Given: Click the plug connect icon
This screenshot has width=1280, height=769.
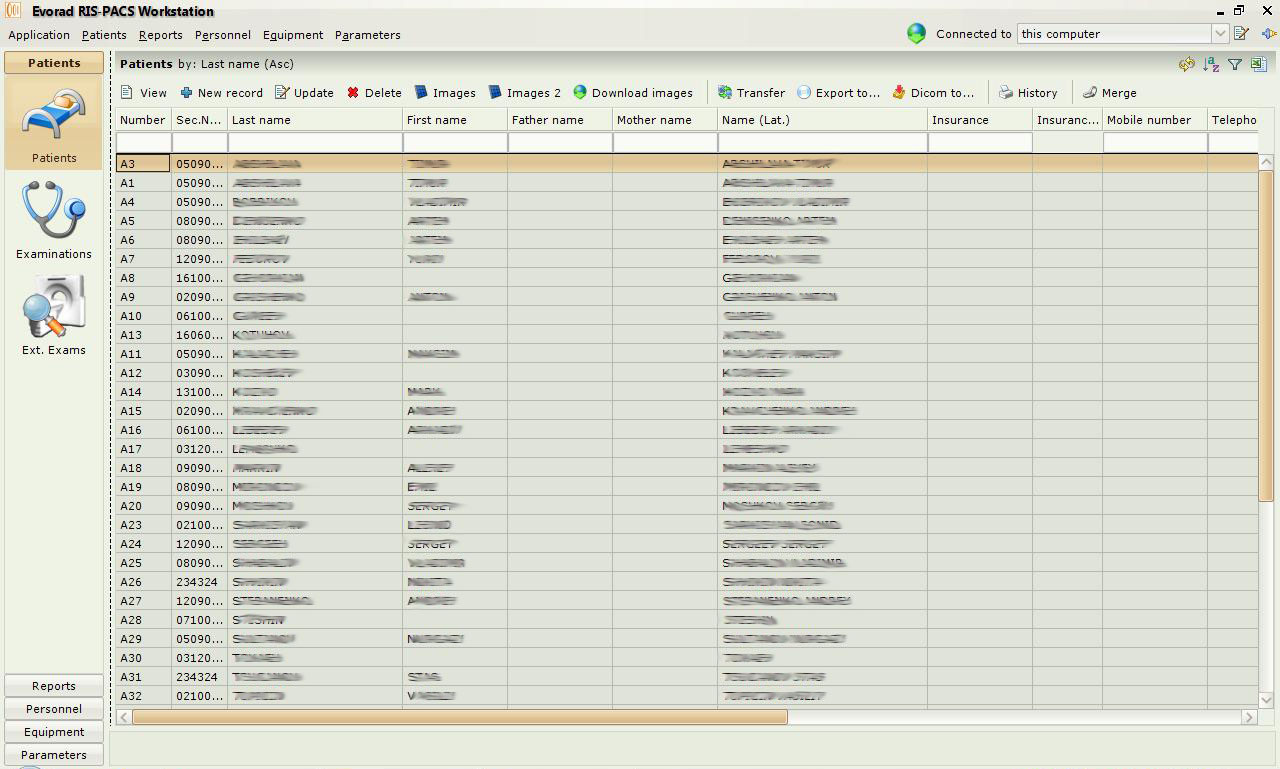Looking at the screenshot, I should pyautogui.click(x=1268, y=34).
